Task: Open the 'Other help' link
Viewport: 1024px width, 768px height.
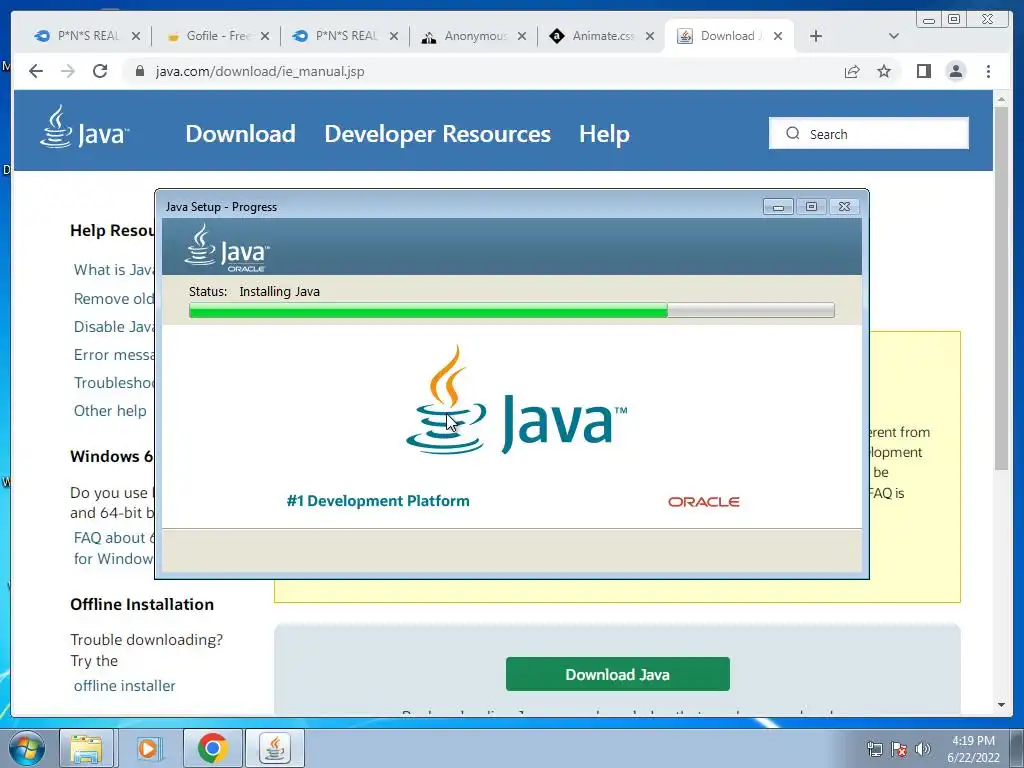Action: click(x=110, y=411)
